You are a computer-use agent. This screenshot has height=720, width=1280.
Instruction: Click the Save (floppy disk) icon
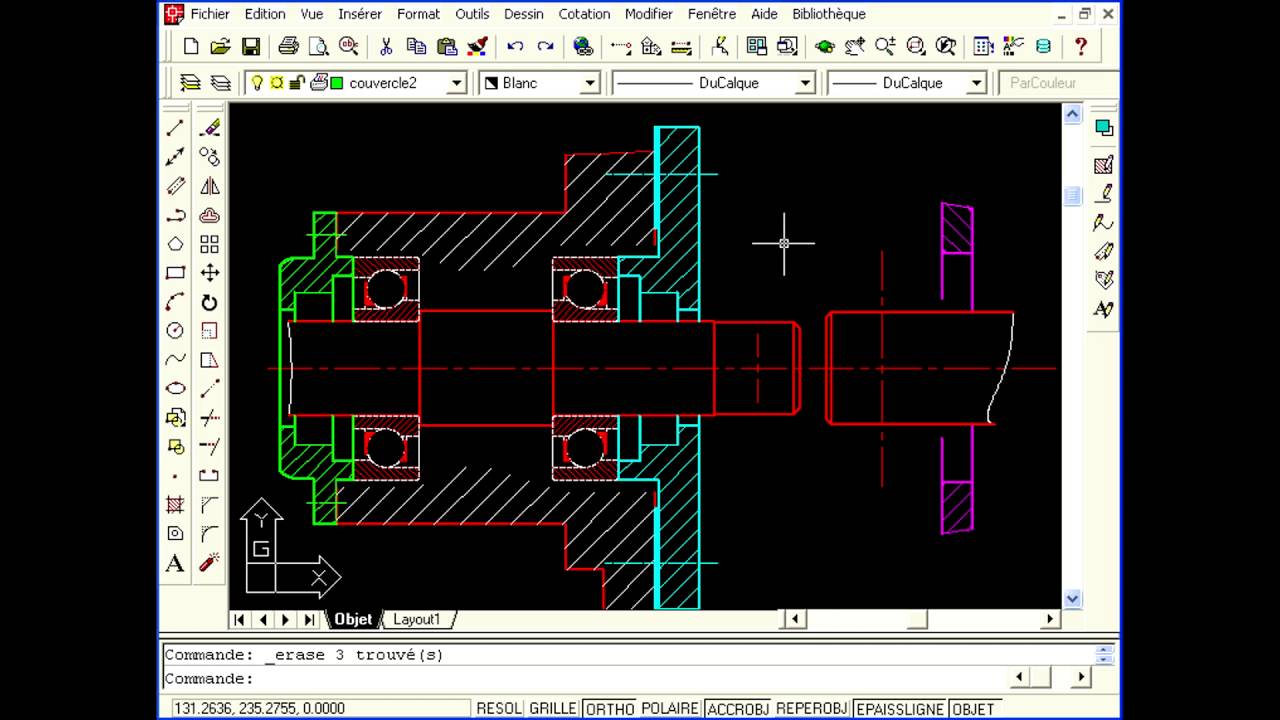[251, 46]
